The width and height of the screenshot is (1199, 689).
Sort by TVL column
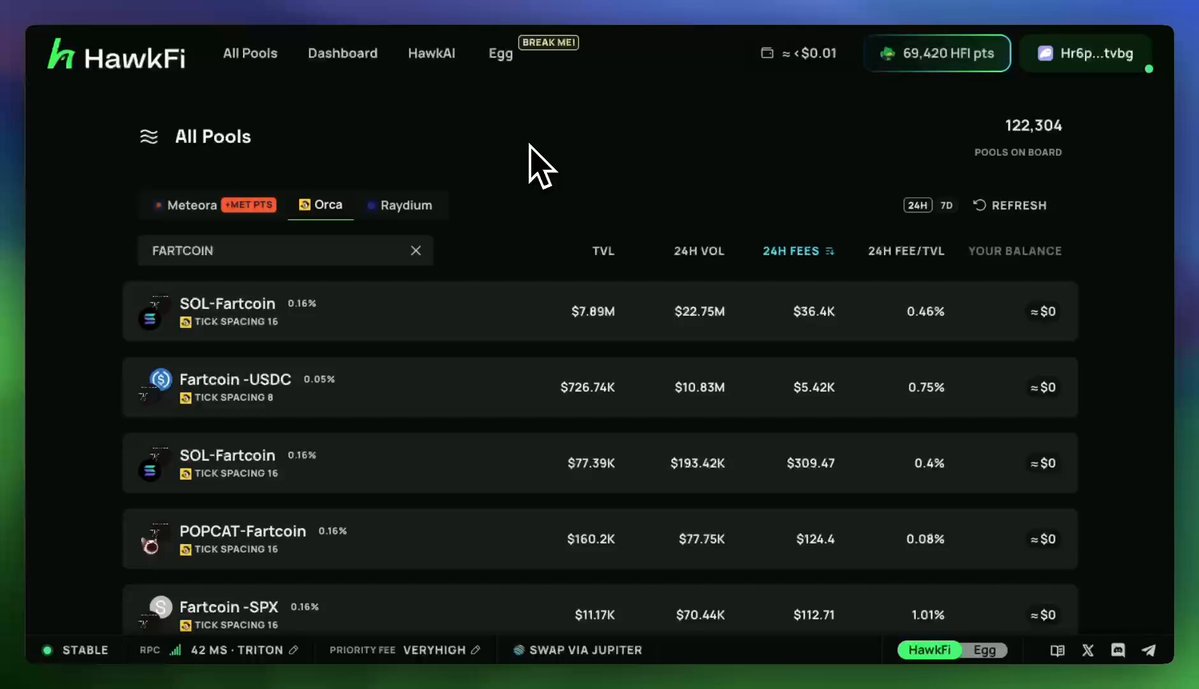pyautogui.click(x=603, y=251)
